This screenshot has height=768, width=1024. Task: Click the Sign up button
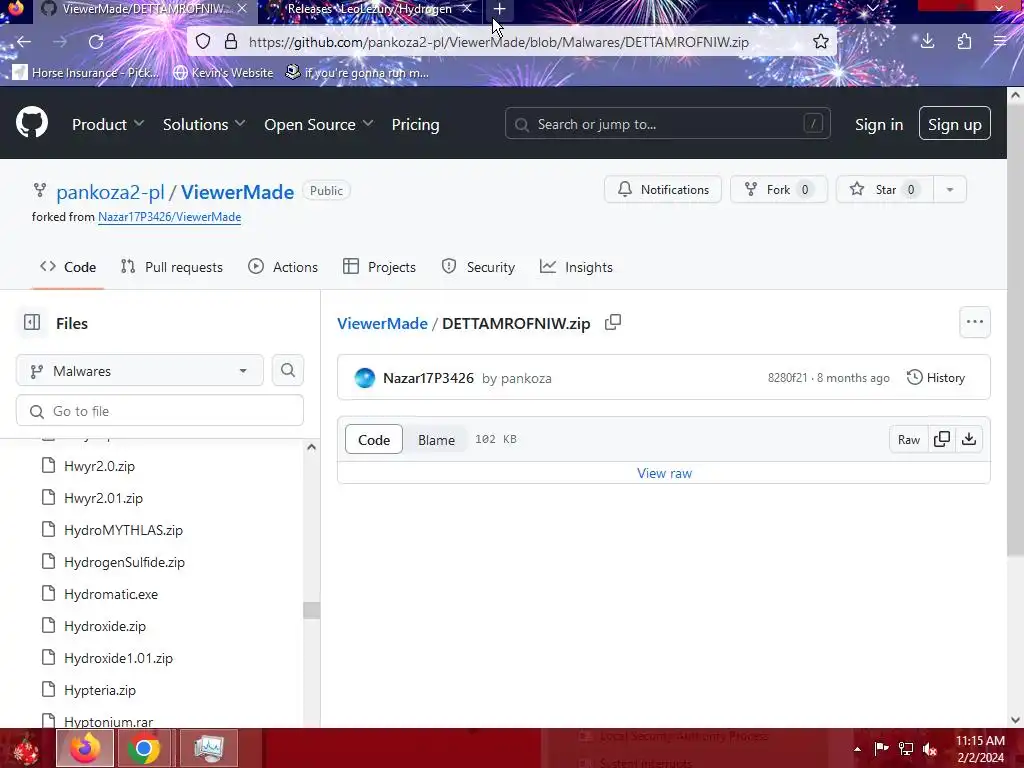(x=955, y=123)
